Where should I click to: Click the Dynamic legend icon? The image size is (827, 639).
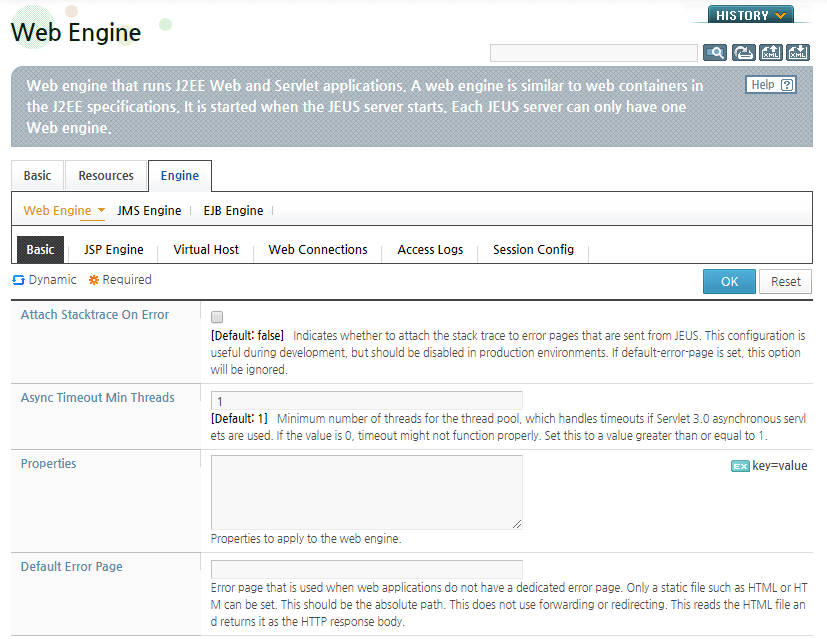coord(18,280)
